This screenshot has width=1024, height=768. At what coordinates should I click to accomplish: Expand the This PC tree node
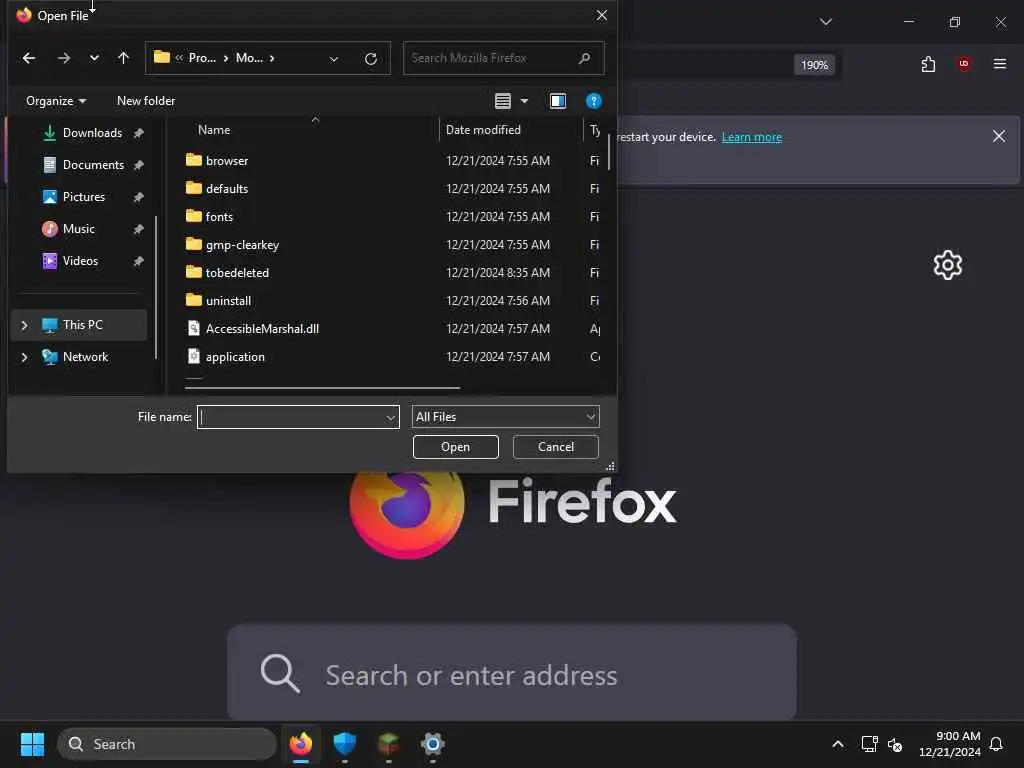tap(24, 325)
